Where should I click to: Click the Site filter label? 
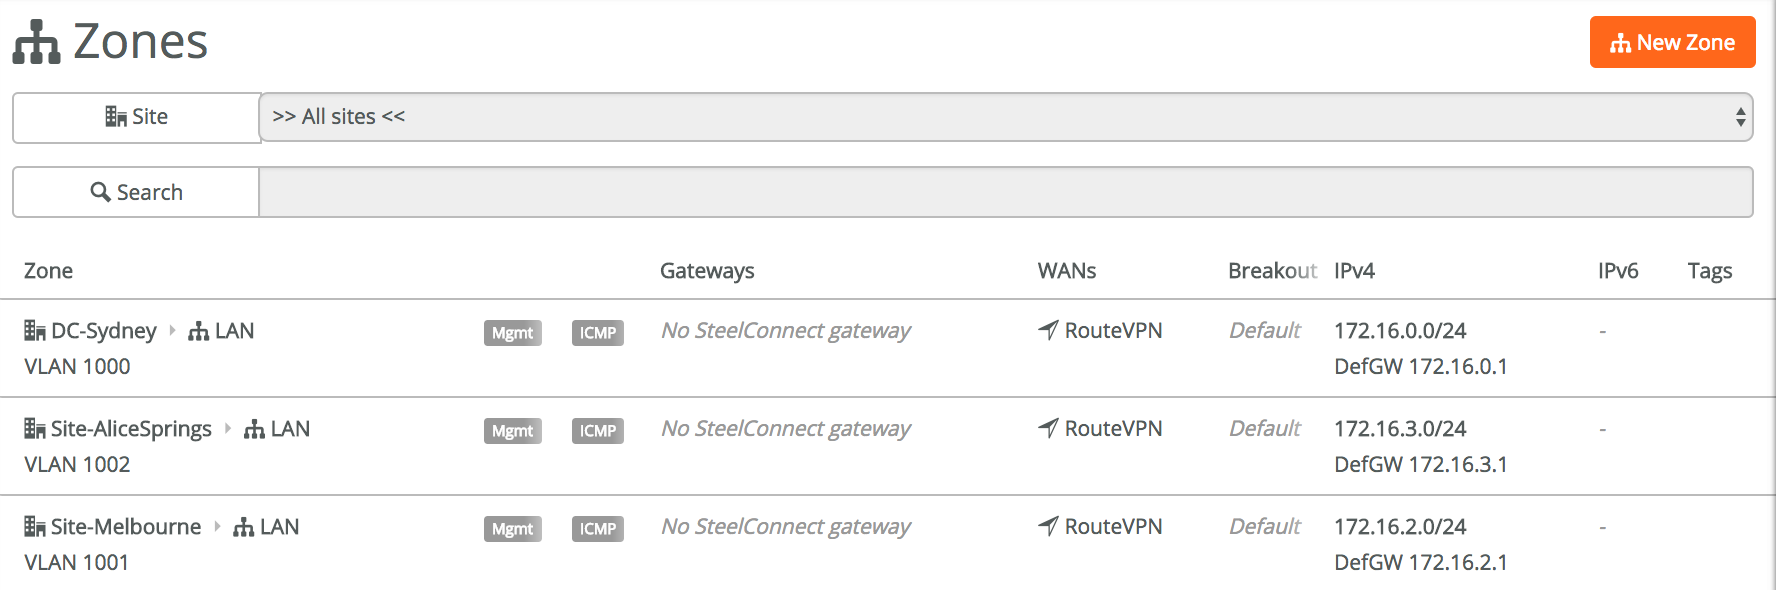click(137, 117)
